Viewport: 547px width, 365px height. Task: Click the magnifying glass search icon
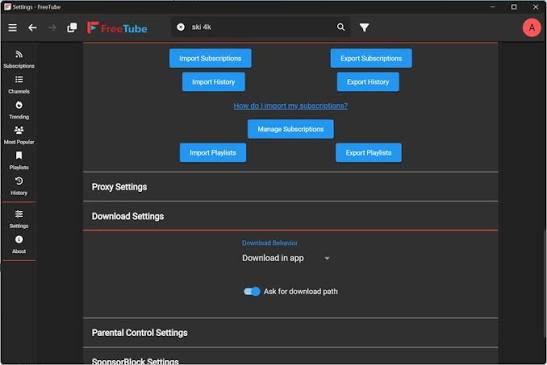tap(341, 27)
